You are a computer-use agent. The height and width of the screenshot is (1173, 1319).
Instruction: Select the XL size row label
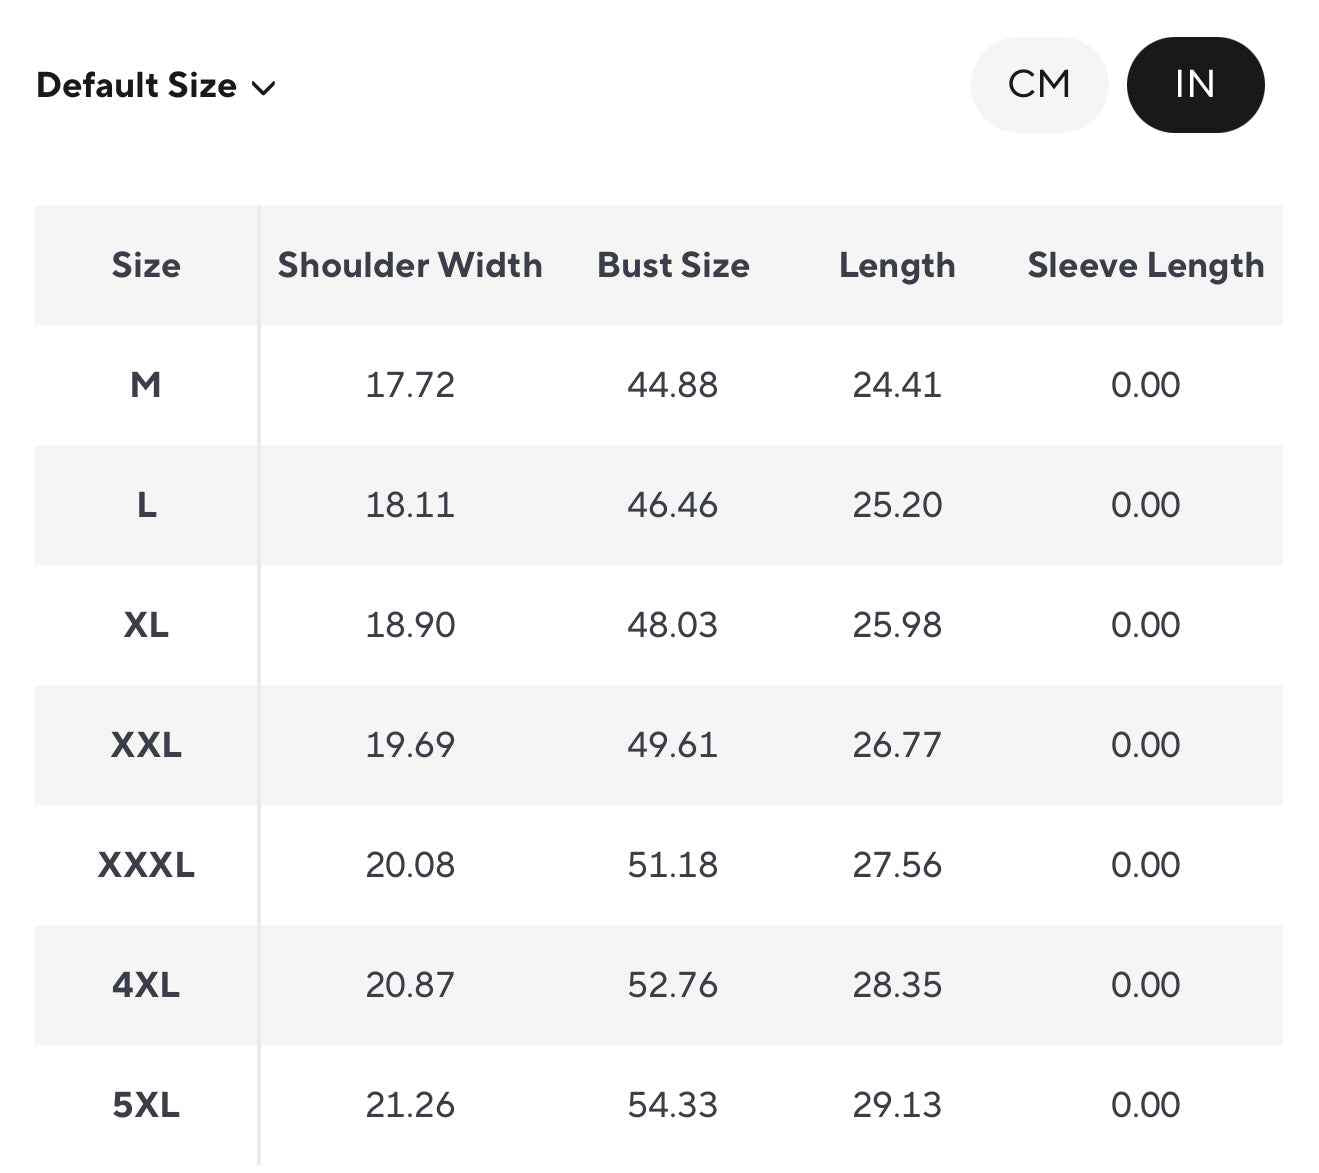click(x=146, y=625)
